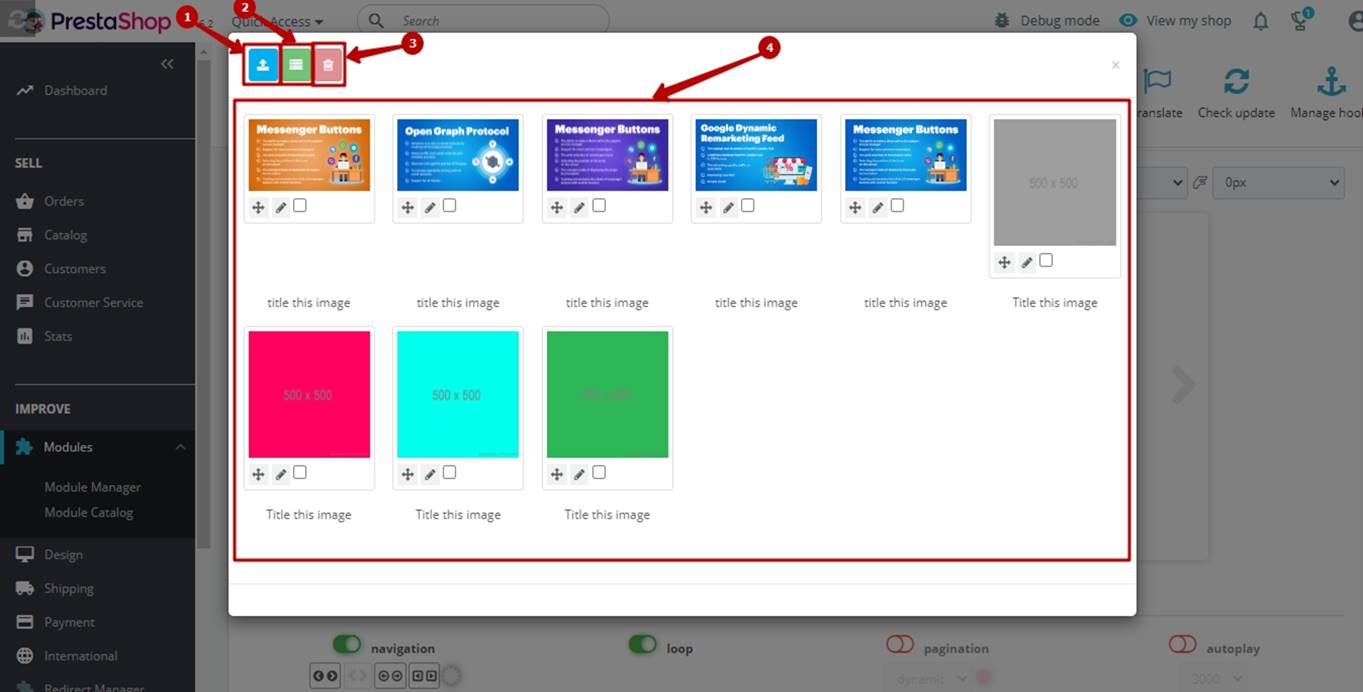Click the green select-all images button
The height and width of the screenshot is (692, 1363).
[295, 65]
